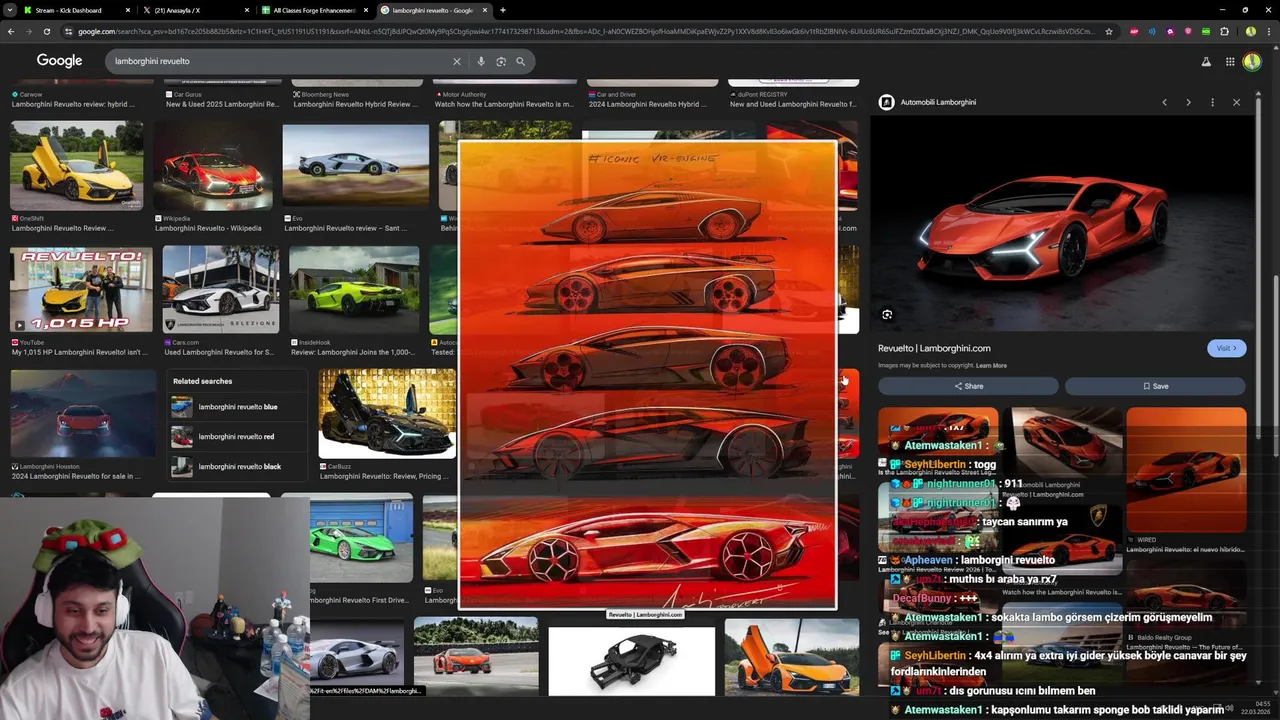Switch to the (21) Anasayfa / X tab
The width and height of the screenshot is (1280, 720).
pyautogui.click(x=198, y=10)
